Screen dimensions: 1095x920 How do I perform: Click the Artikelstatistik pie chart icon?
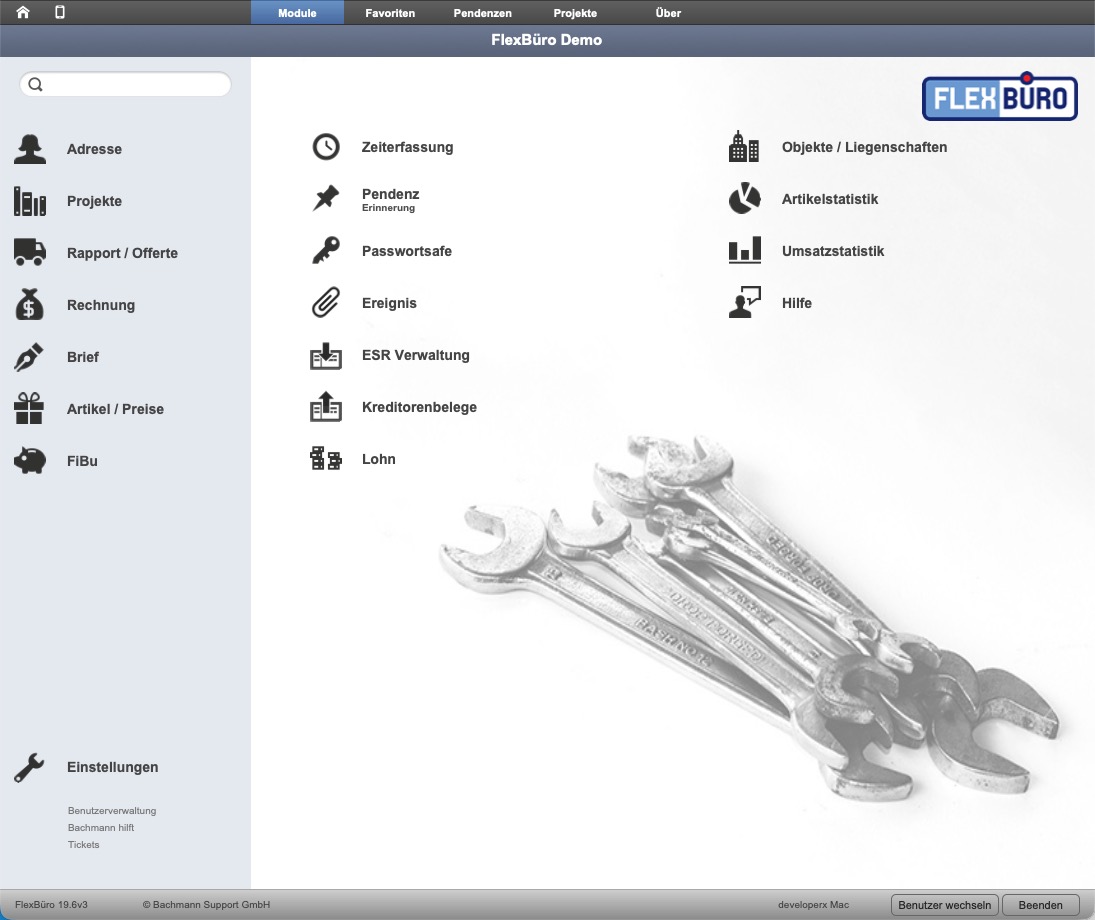pyautogui.click(x=744, y=198)
